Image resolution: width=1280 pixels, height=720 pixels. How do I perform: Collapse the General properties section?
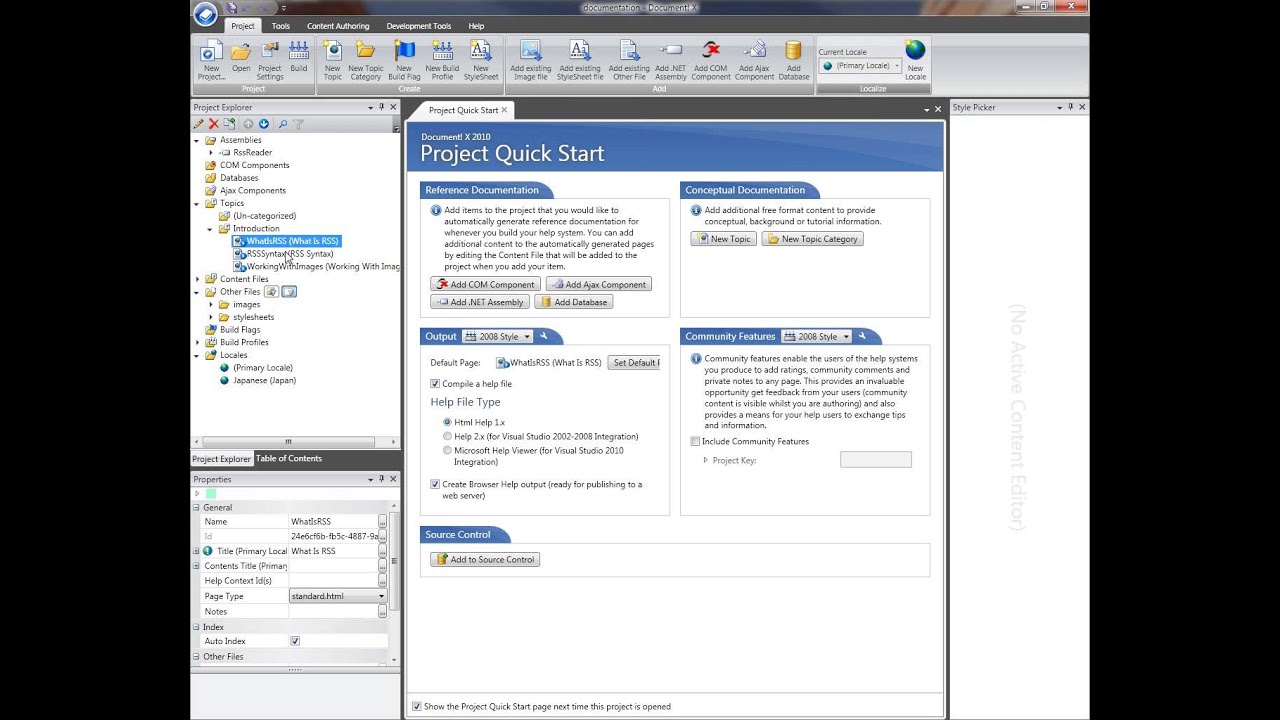[196, 507]
